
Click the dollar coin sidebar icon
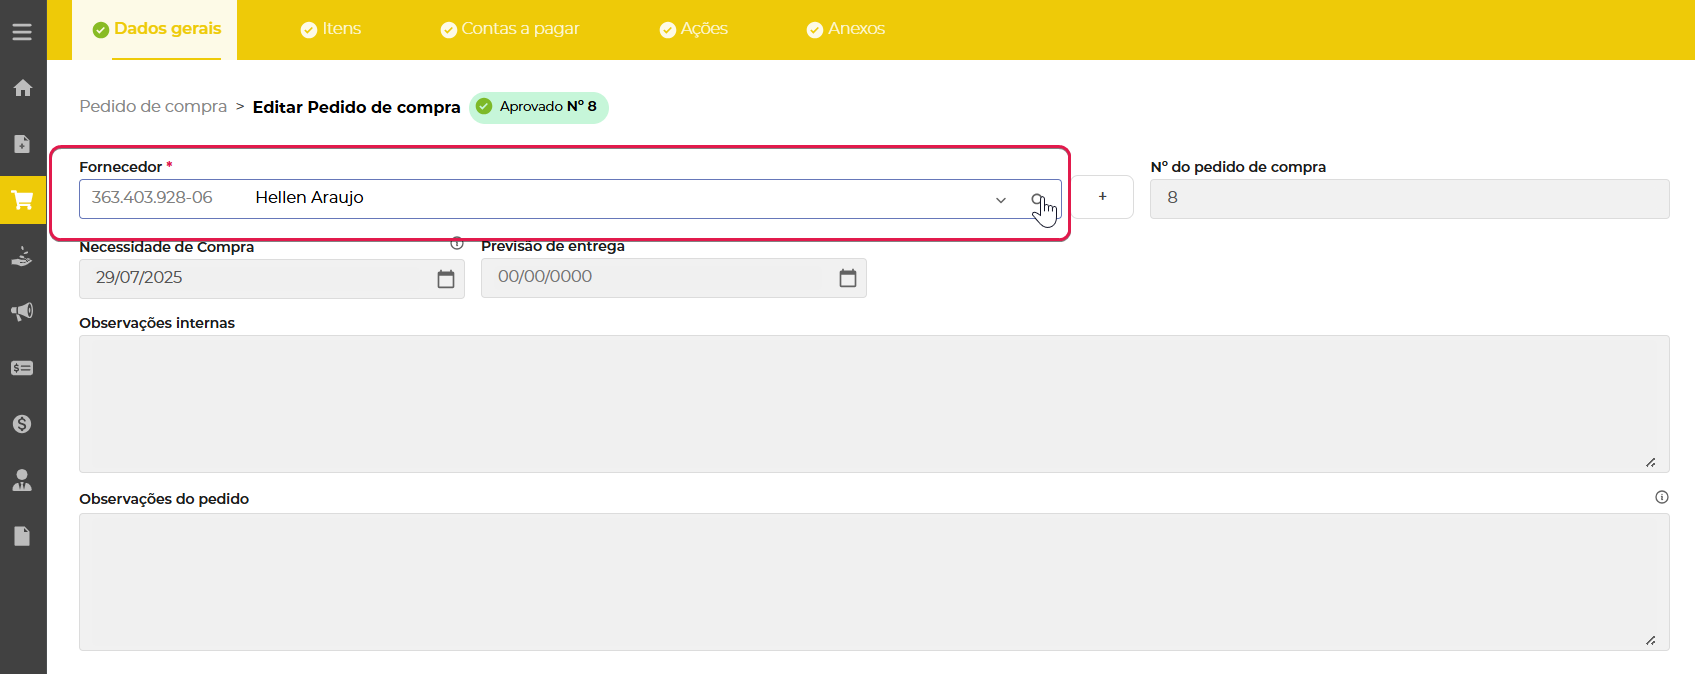point(22,424)
